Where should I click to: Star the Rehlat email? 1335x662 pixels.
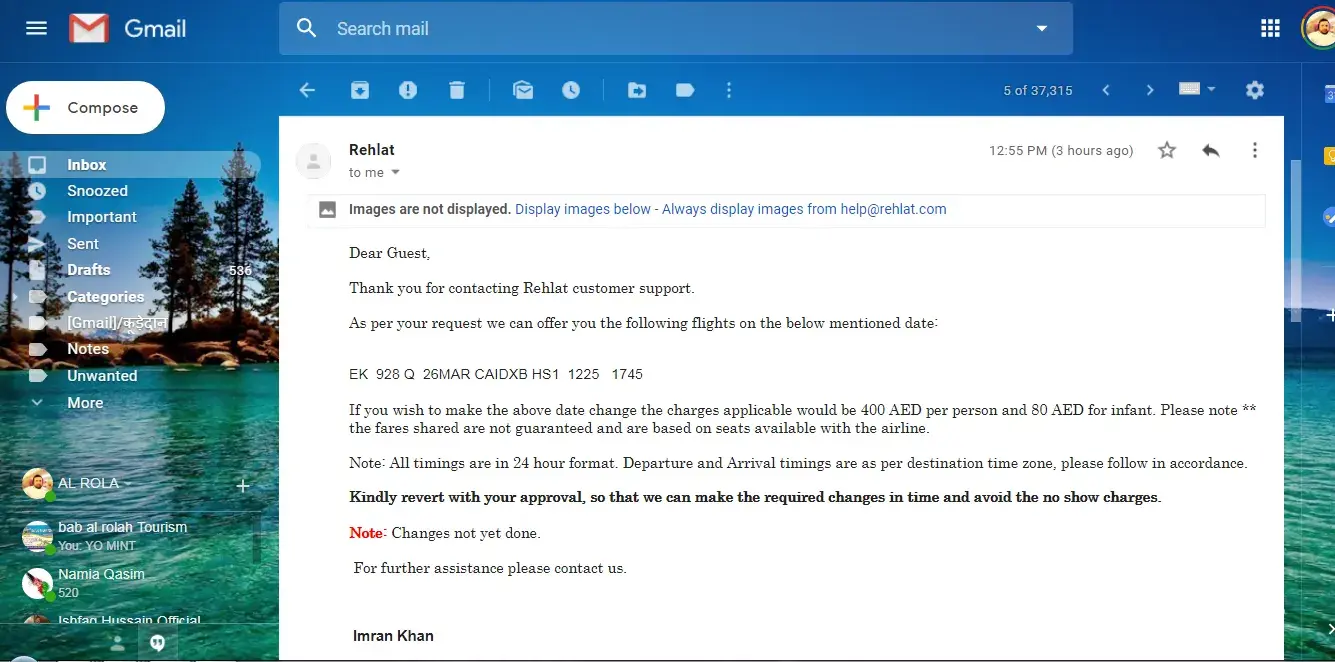pos(1166,150)
